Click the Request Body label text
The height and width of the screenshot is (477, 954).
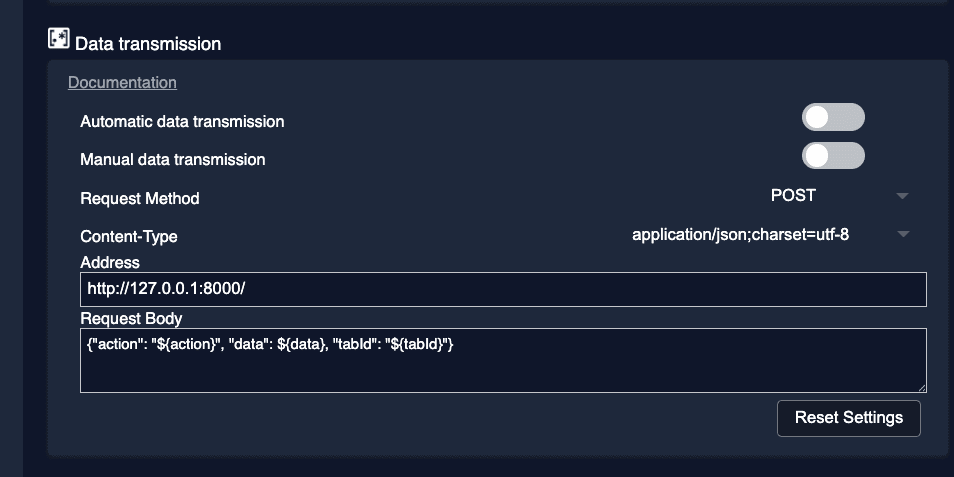pos(131,318)
